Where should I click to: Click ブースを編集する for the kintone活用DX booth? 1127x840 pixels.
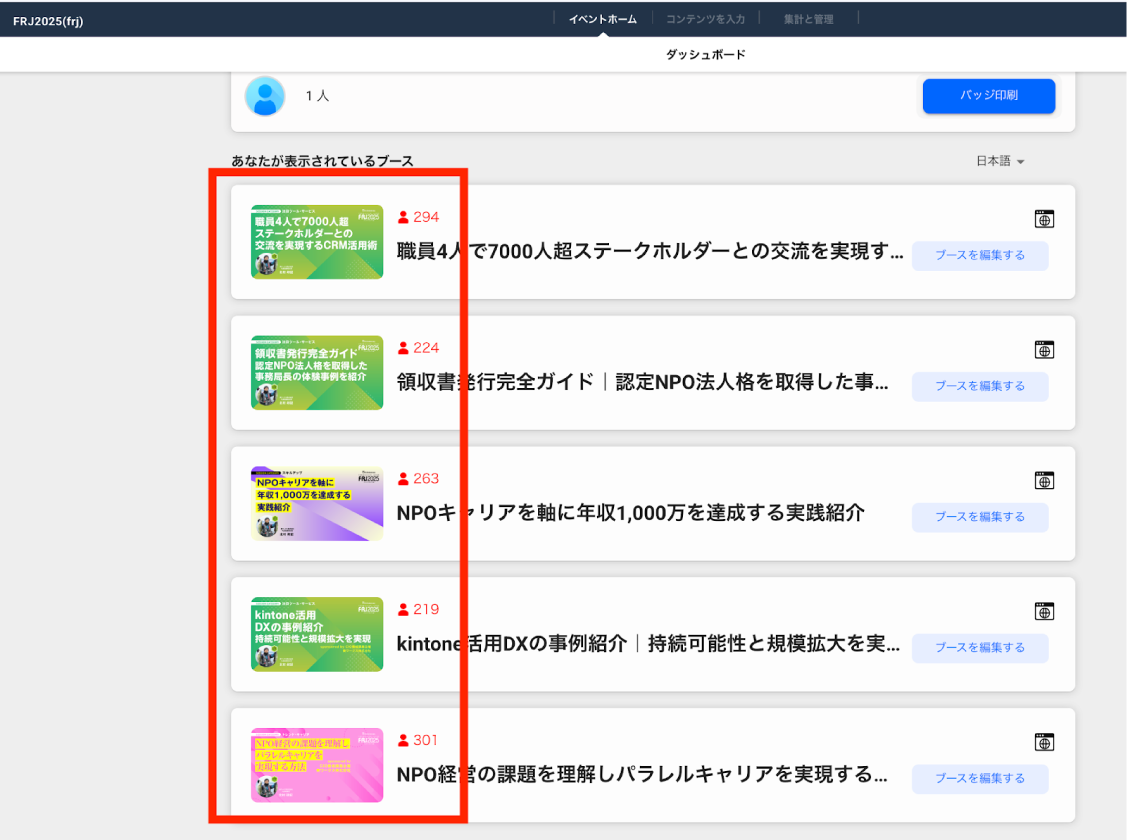click(x=979, y=648)
